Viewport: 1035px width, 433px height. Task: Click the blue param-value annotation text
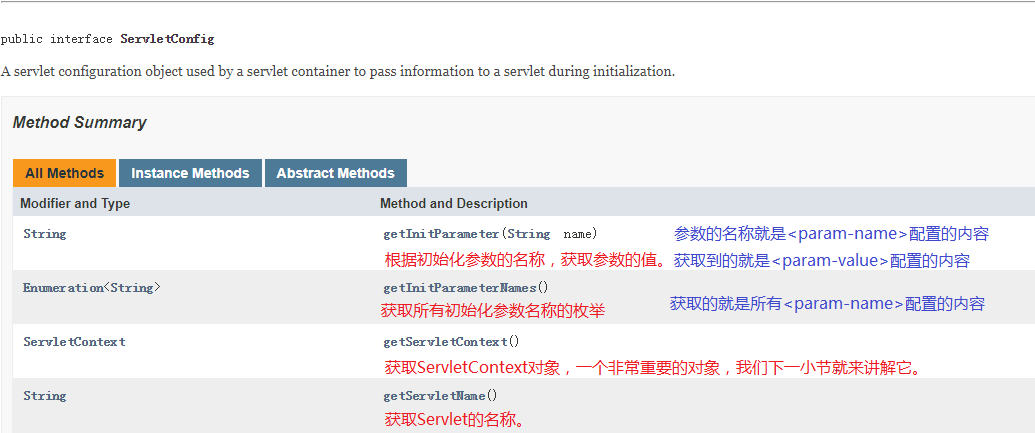point(822,261)
